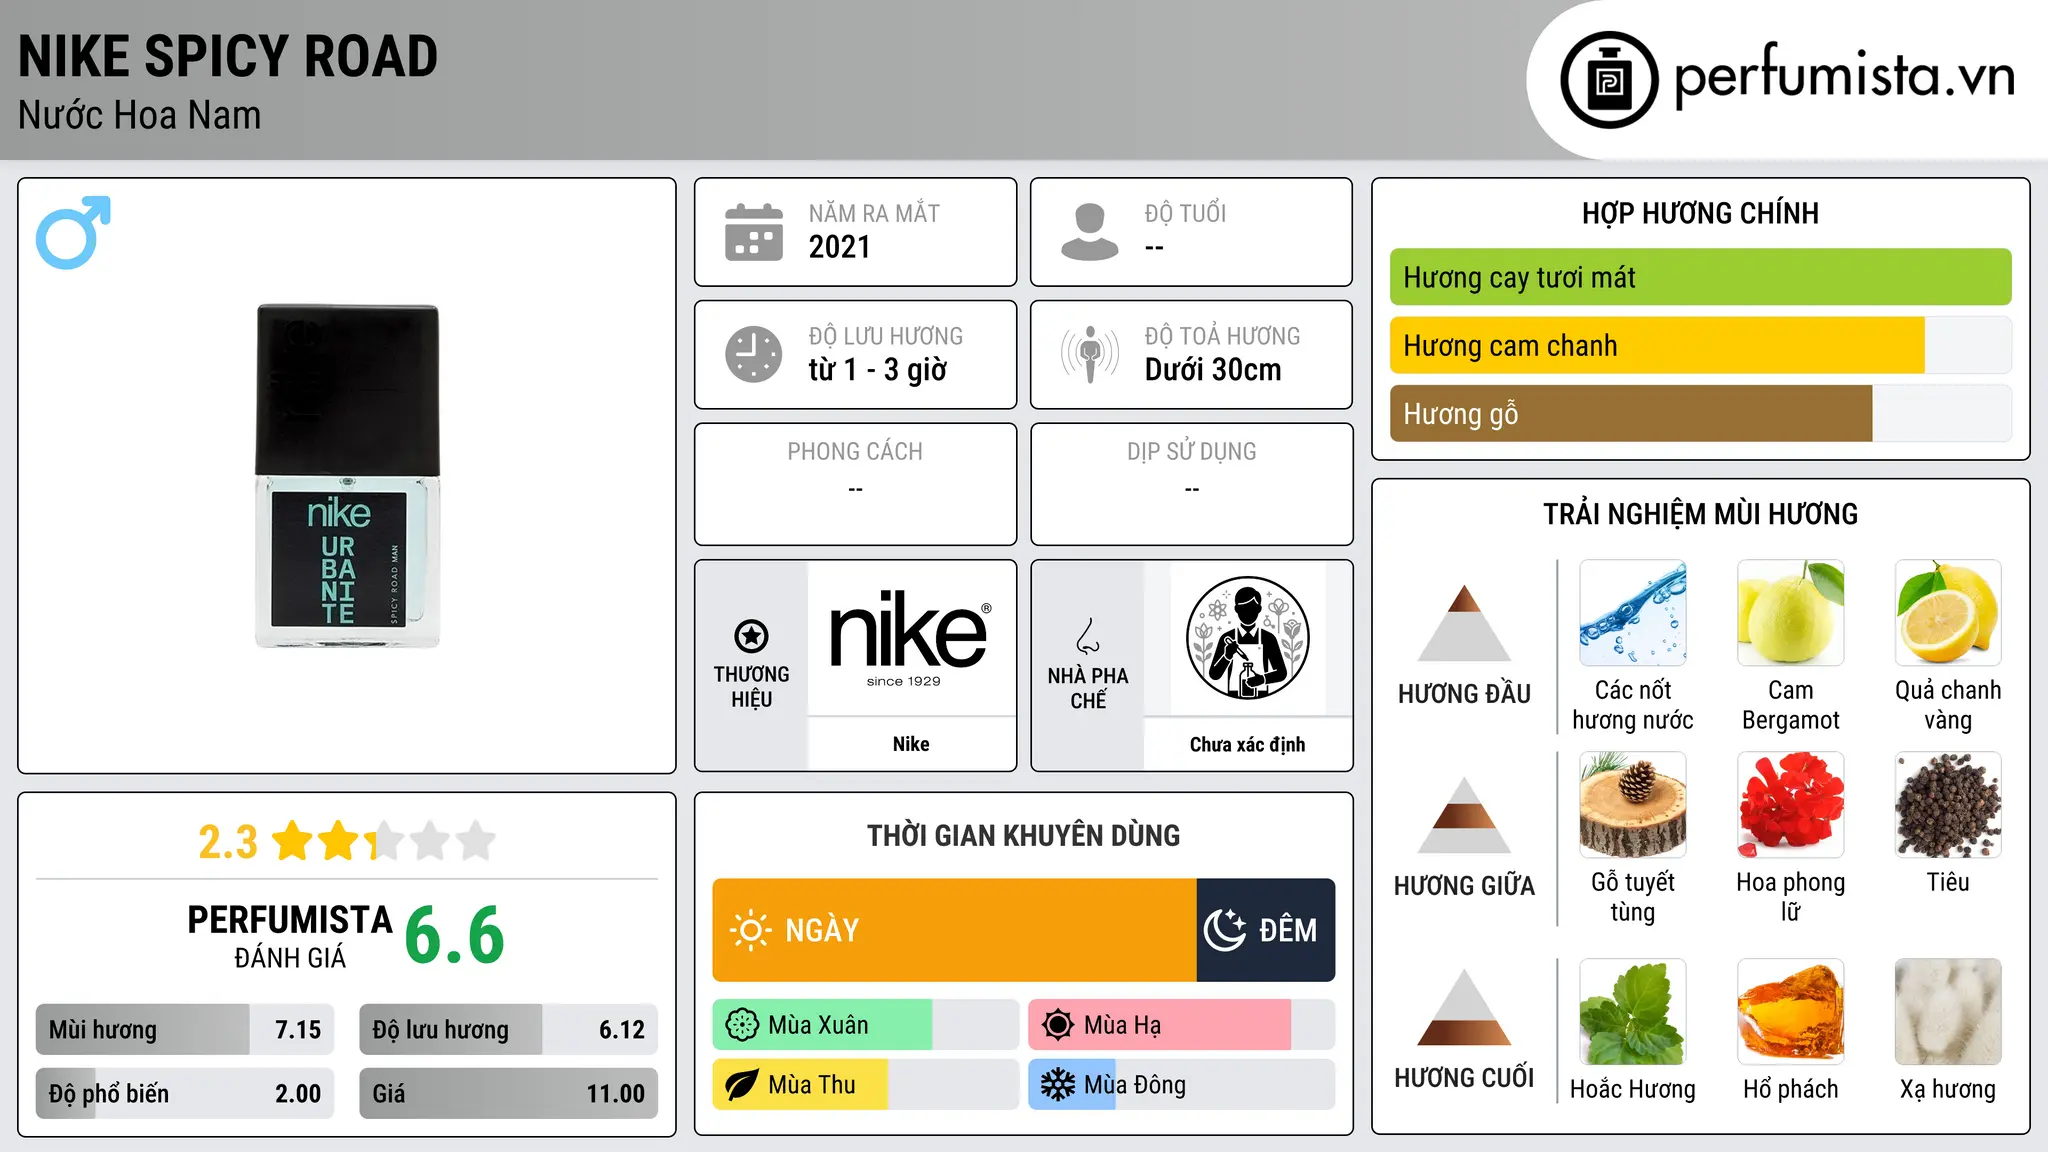Click the Nike Urbanite bottle product photo
2048x1152 pixels.
click(x=347, y=476)
